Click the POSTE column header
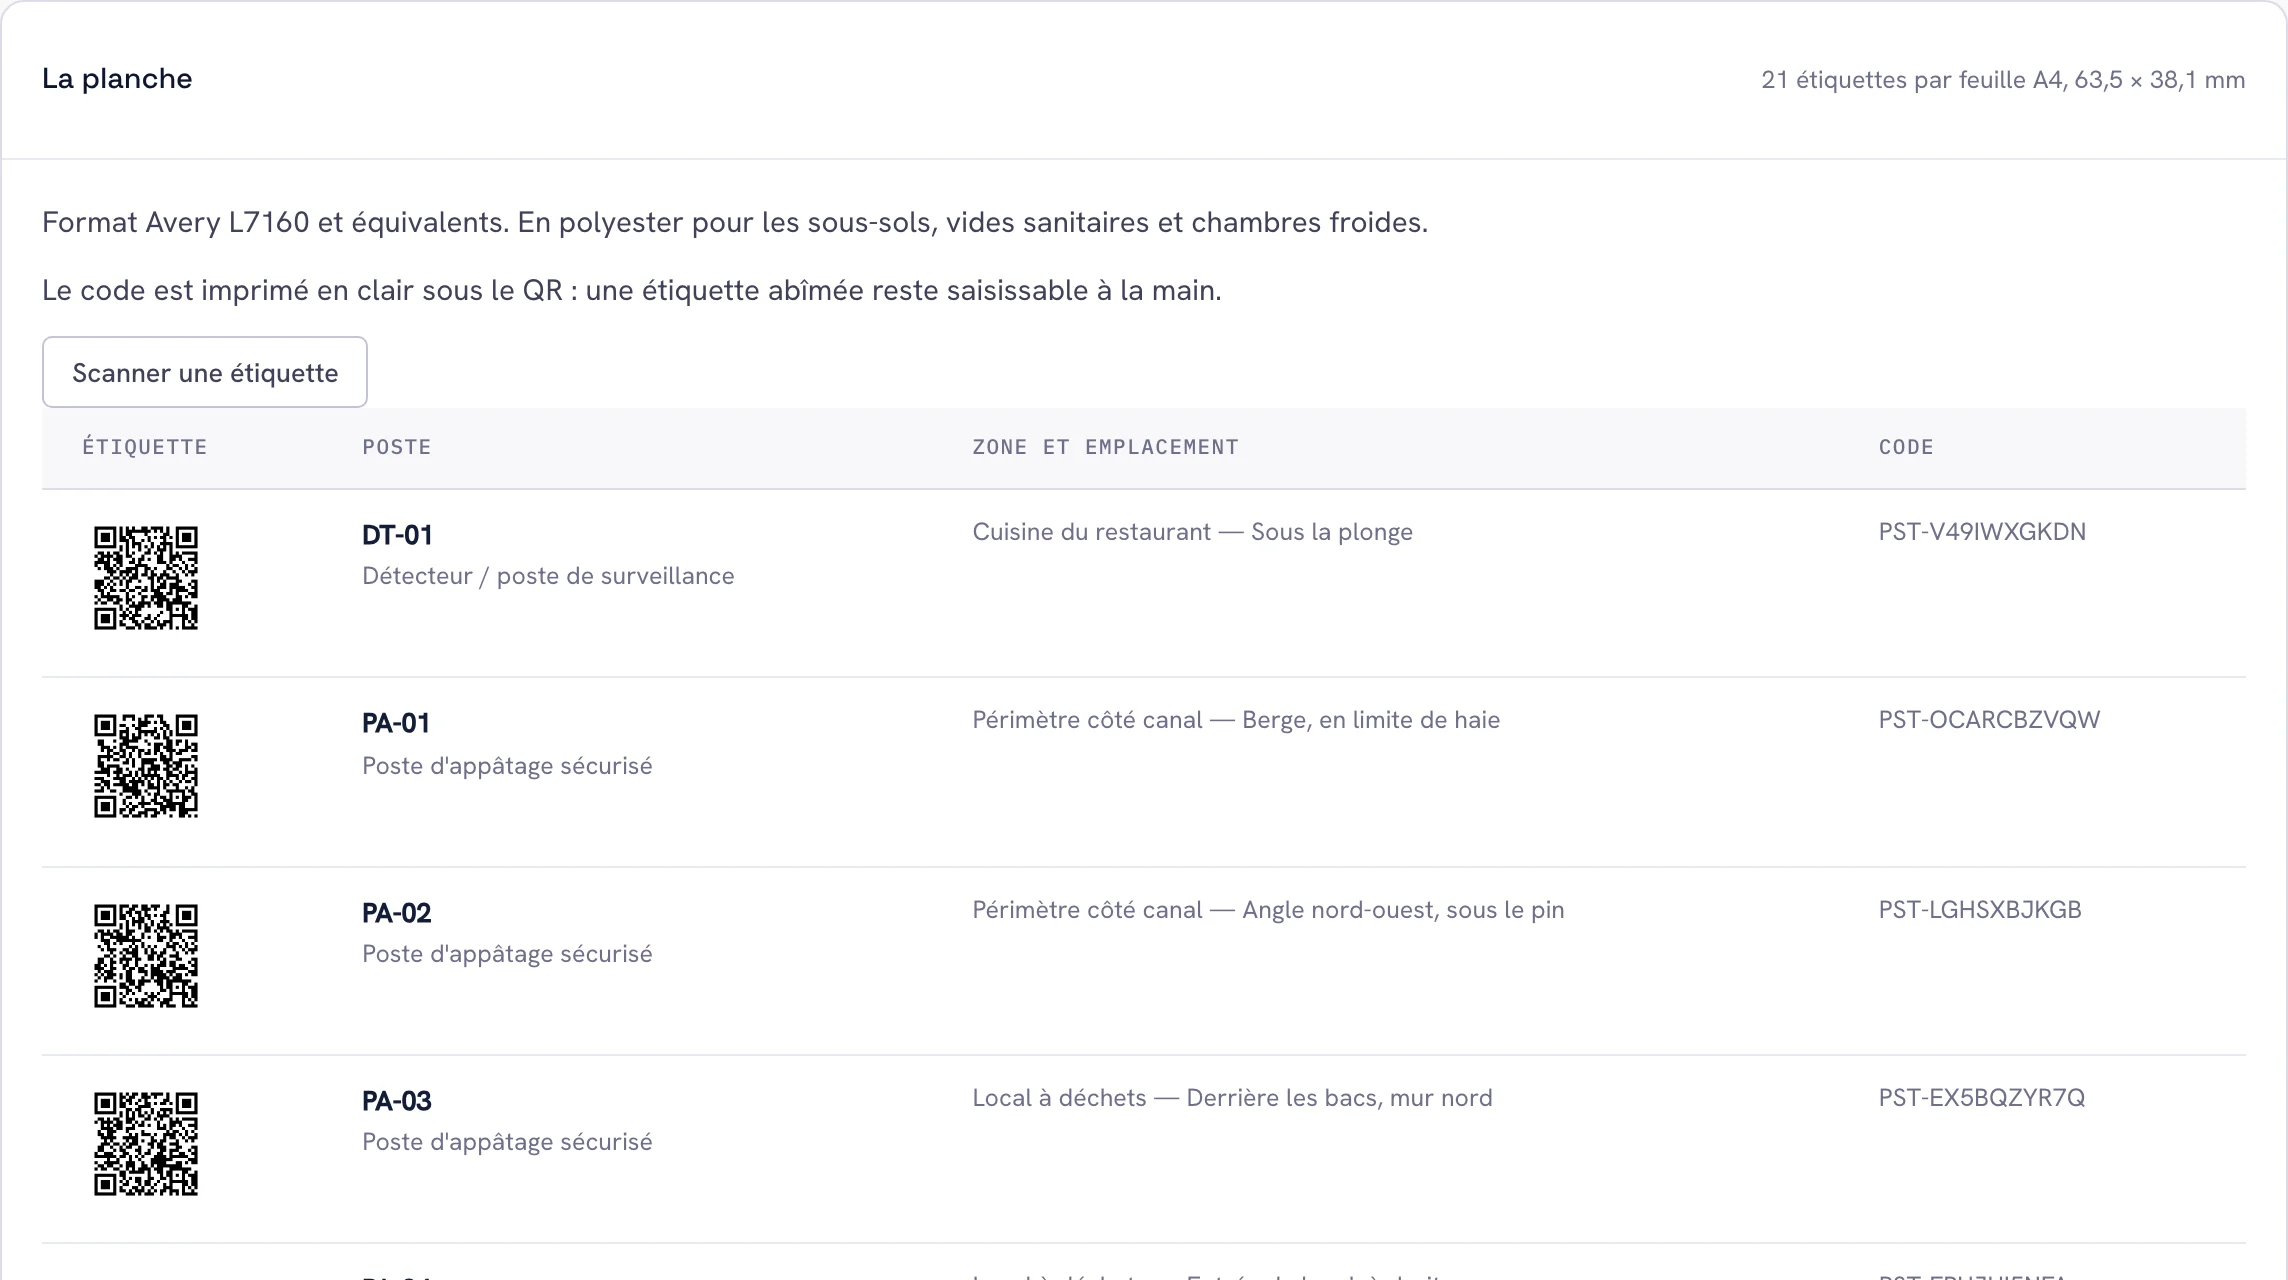Screen dimensions: 2288x1280 (397, 447)
